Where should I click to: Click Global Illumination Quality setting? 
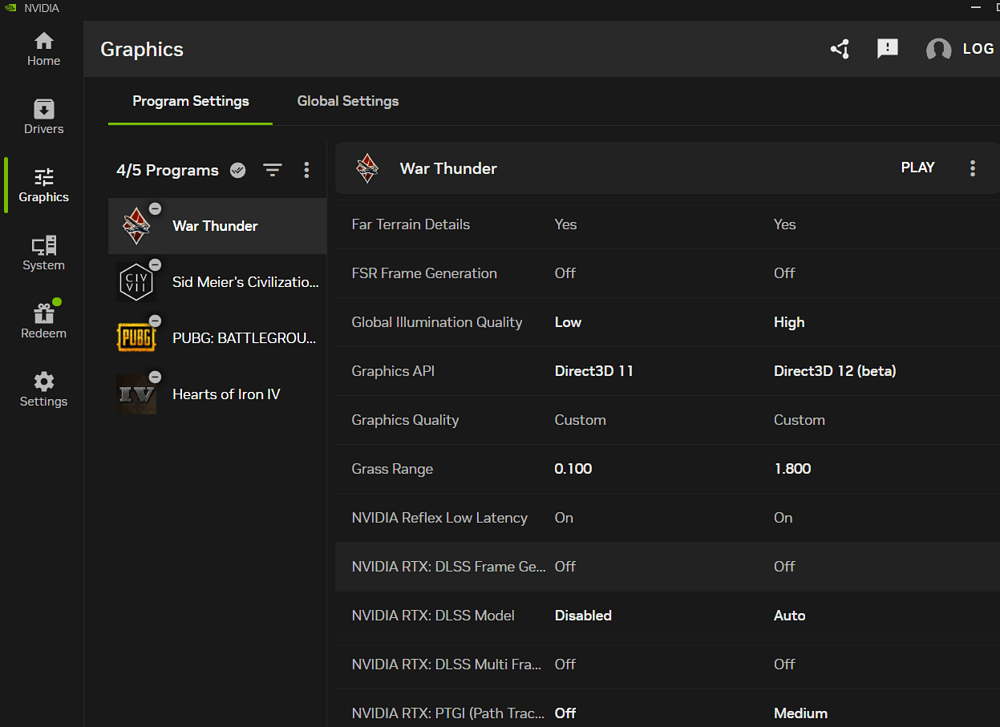point(437,323)
